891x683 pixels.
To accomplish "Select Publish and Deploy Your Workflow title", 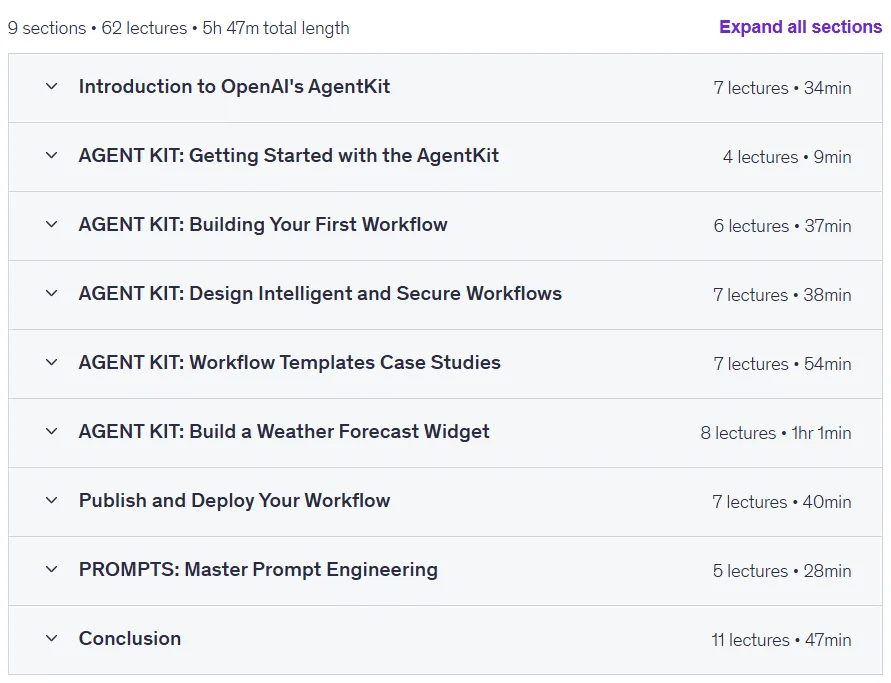I will [x=234, y=500].
